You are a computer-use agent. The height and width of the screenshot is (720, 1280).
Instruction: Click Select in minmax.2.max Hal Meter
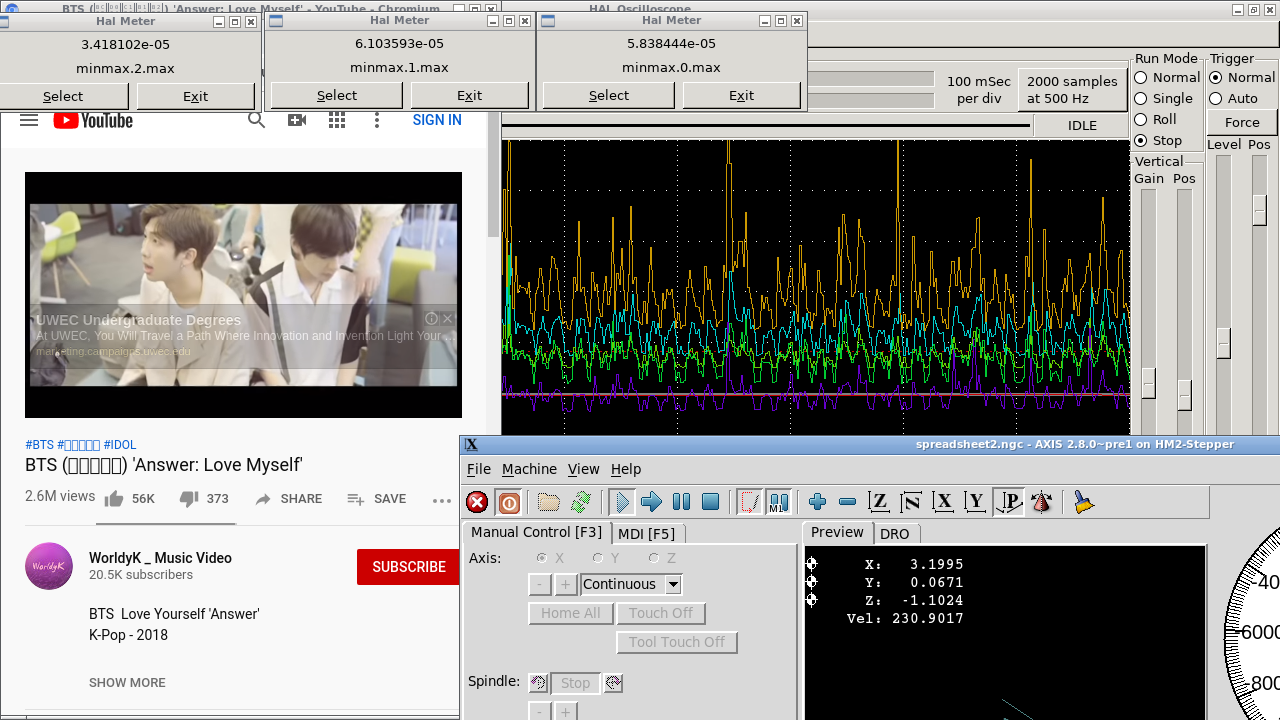(63, 96)
